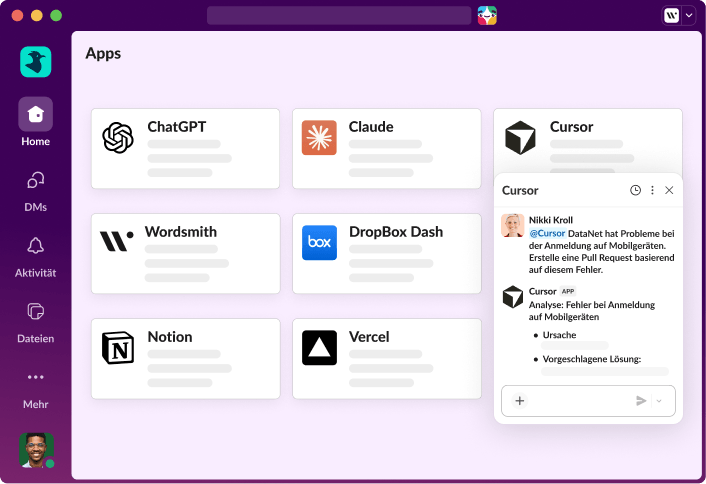
Task: Click the Apps page heading
Action: [x=103, y=53]
